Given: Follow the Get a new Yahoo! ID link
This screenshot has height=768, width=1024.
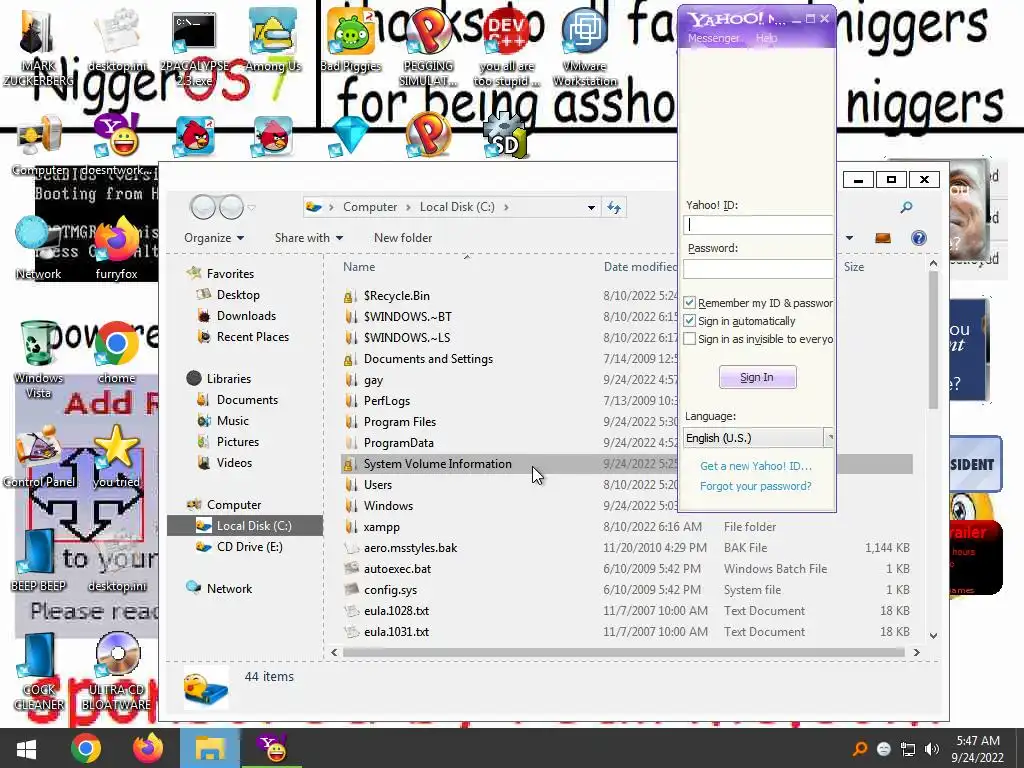Looking at the screenshot, I should [756, 466].
